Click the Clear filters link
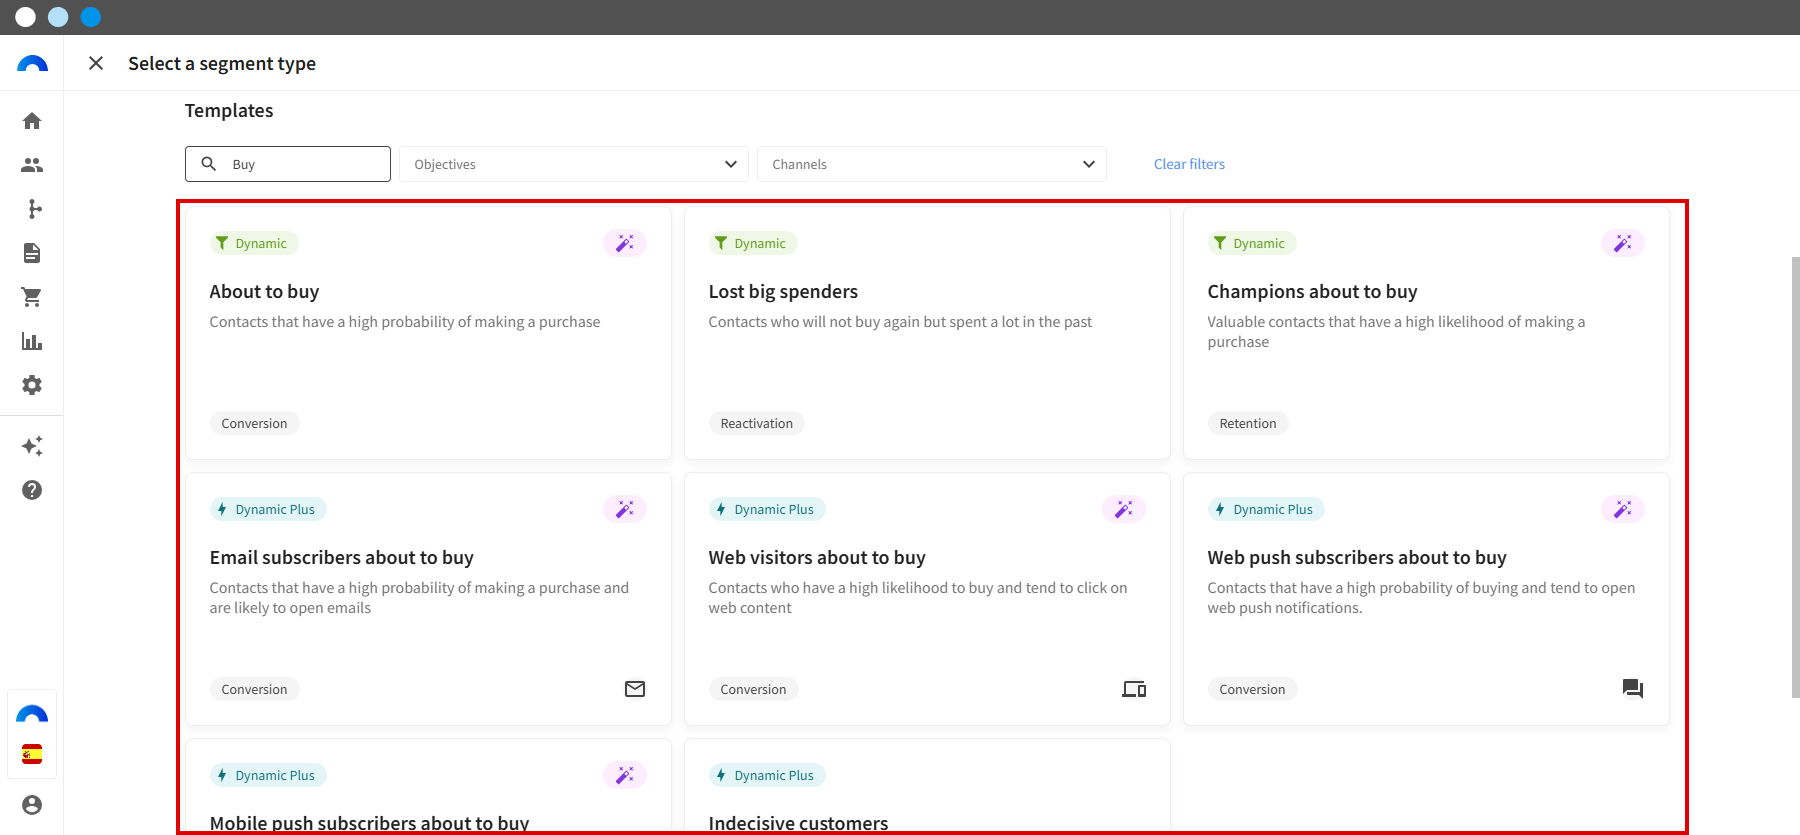This screenshot has height=835, width=1800. tap(1189, 164)
